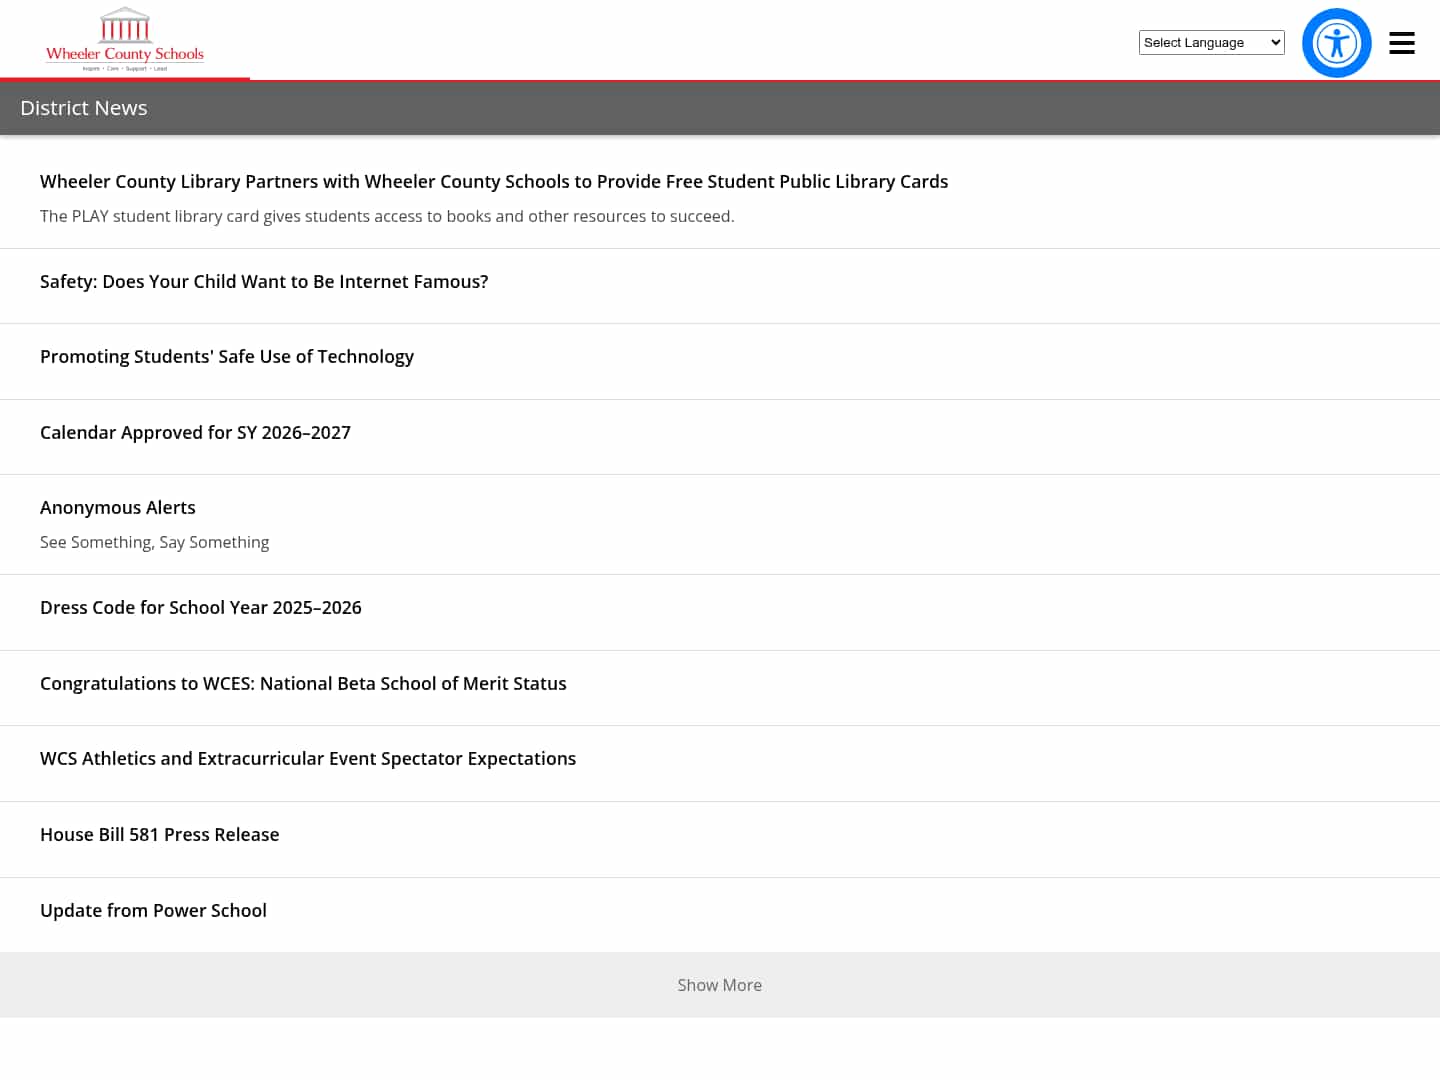The height and width of the screenshot is (1080, 1440).
Task: Click the PLAY student library card description
Action: (387, 216)
